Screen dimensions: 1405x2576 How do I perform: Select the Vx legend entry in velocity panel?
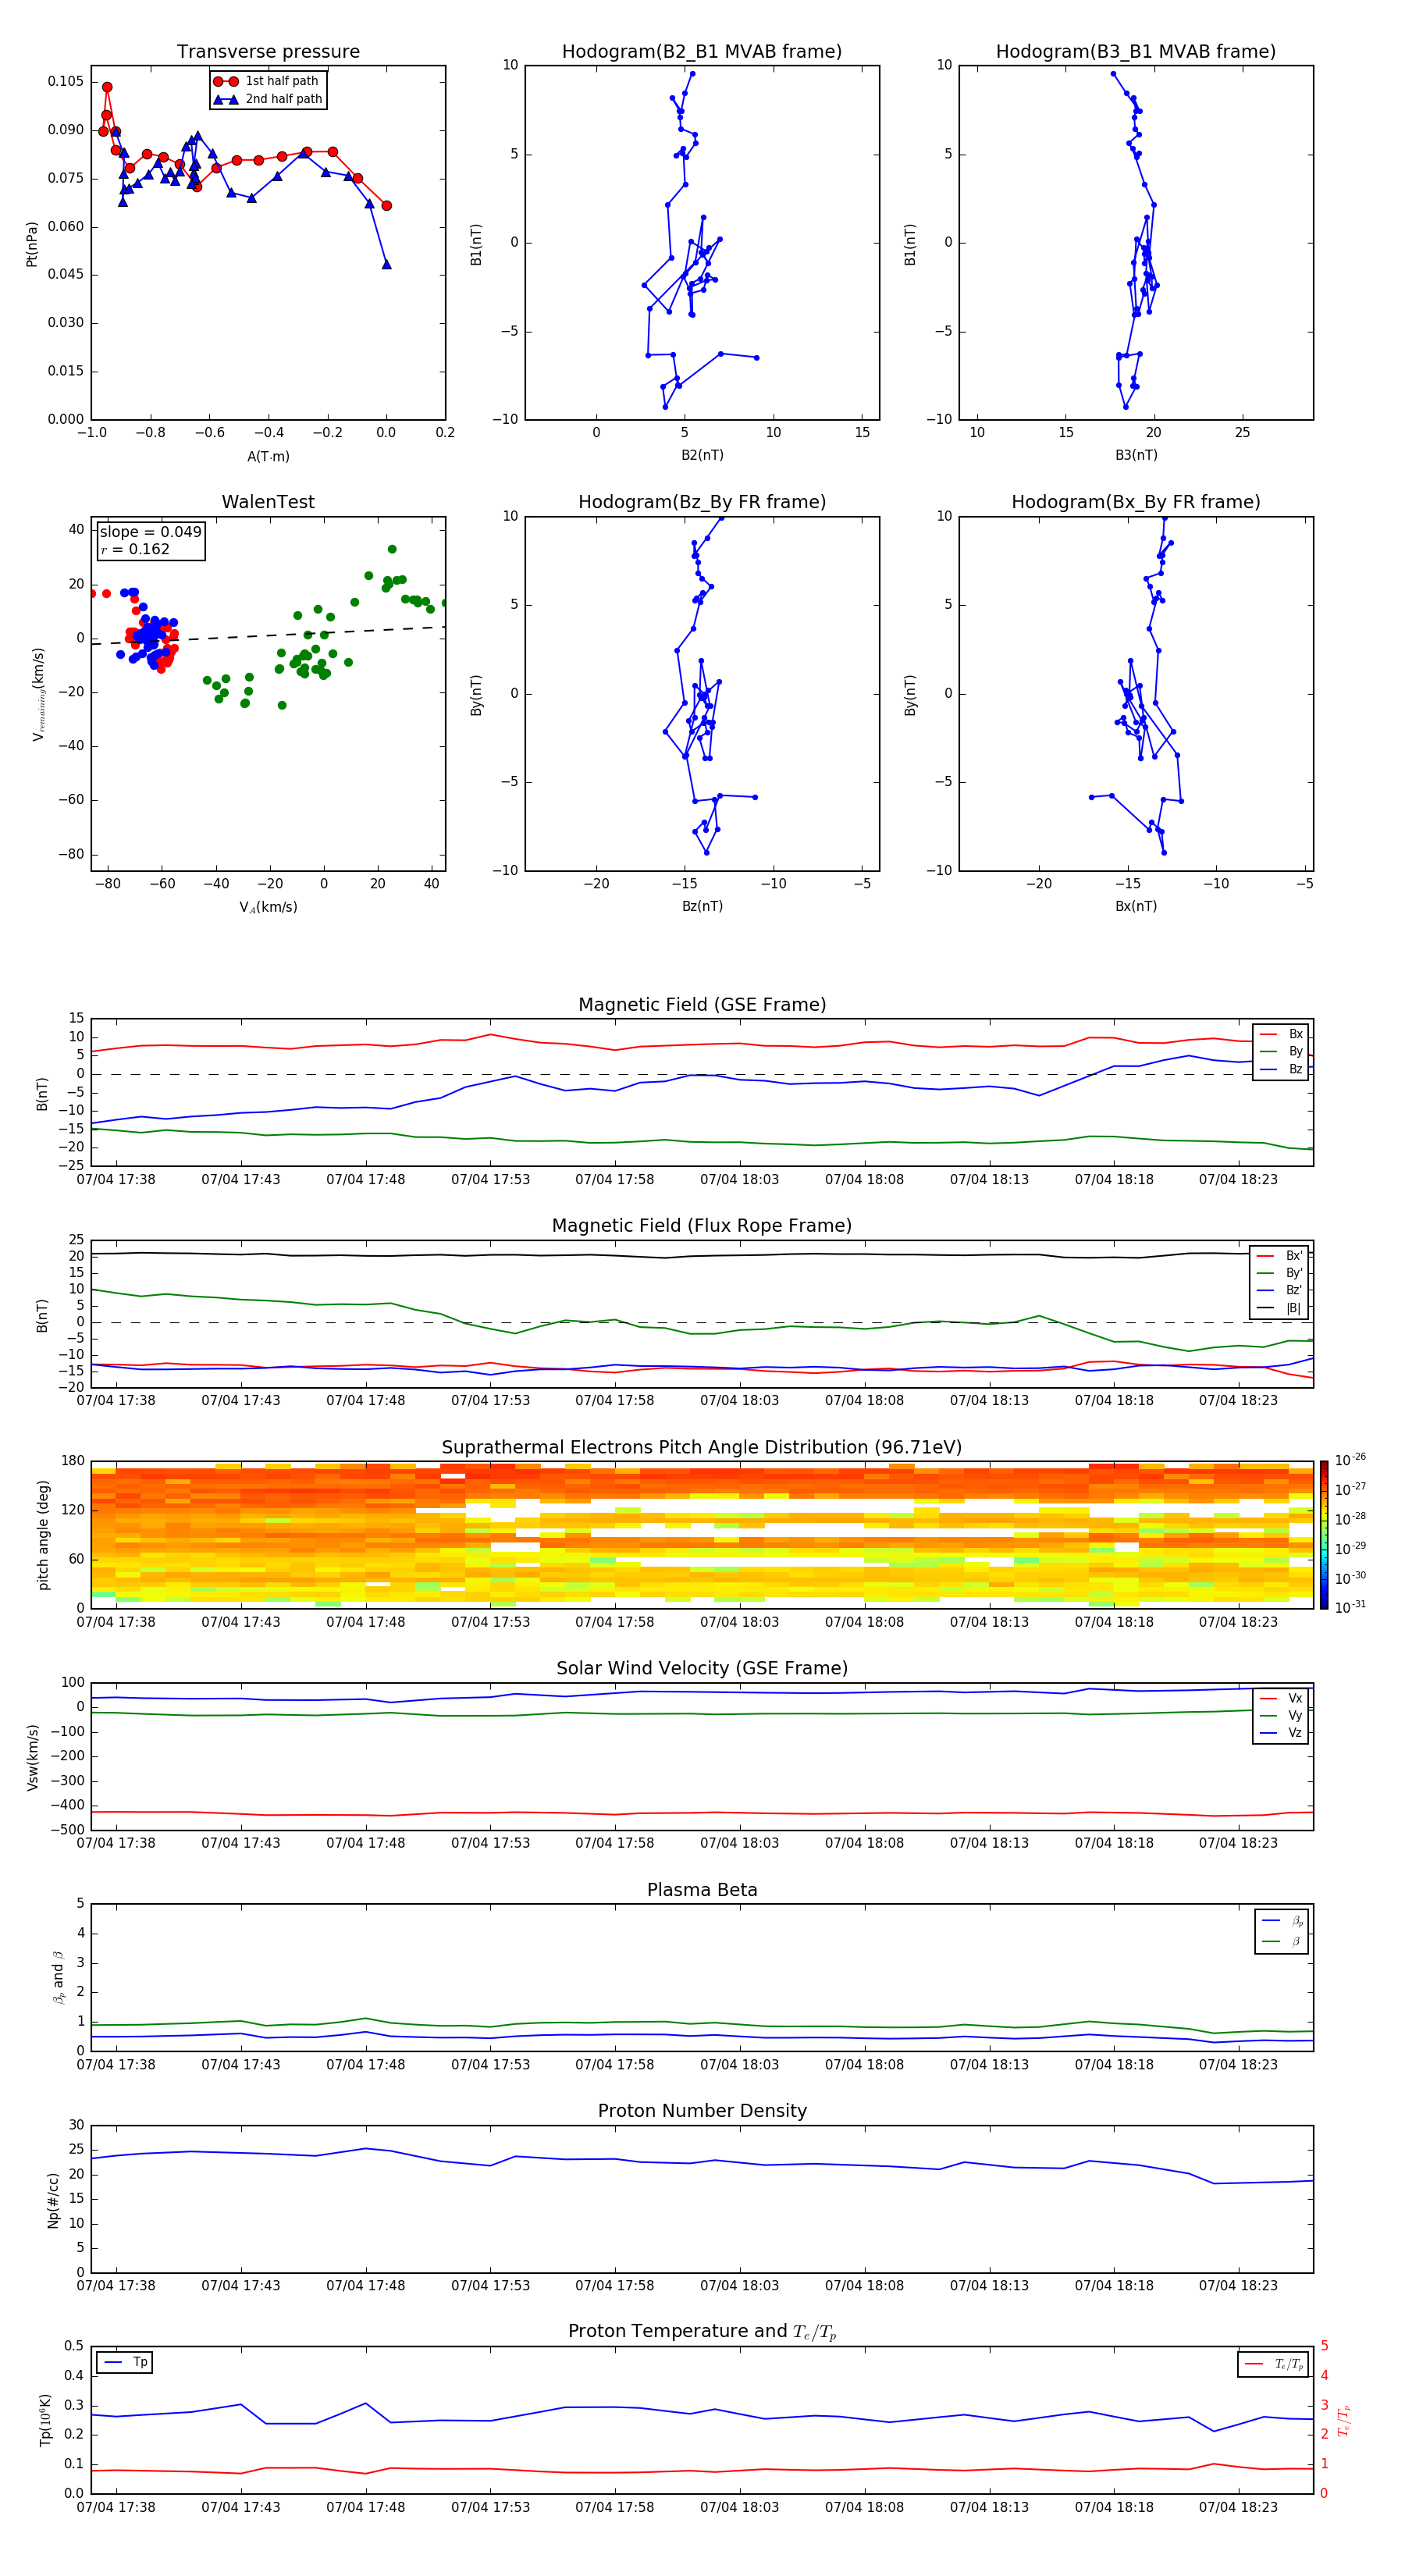(1281, 1698)
